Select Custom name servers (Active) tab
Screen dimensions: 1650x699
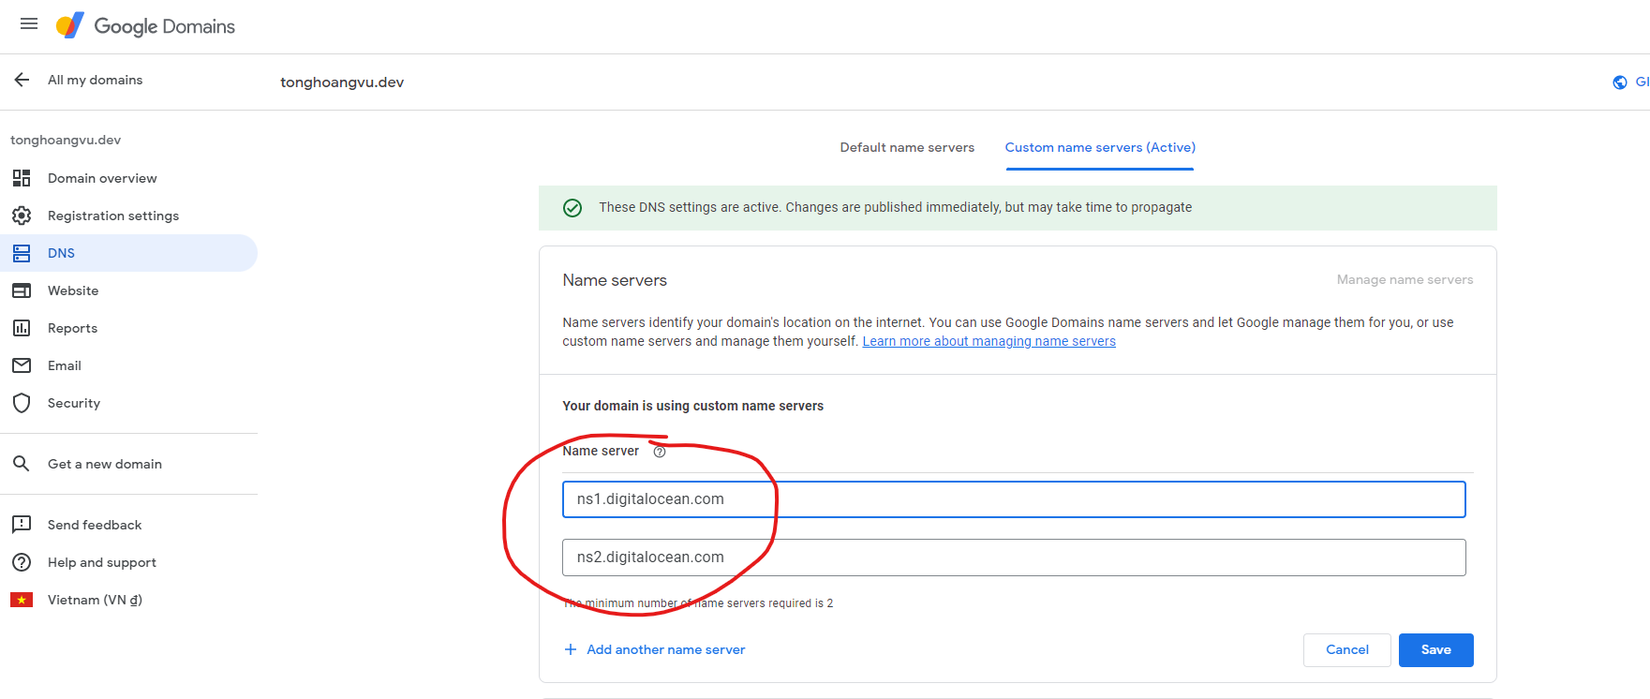(1099, 148)
